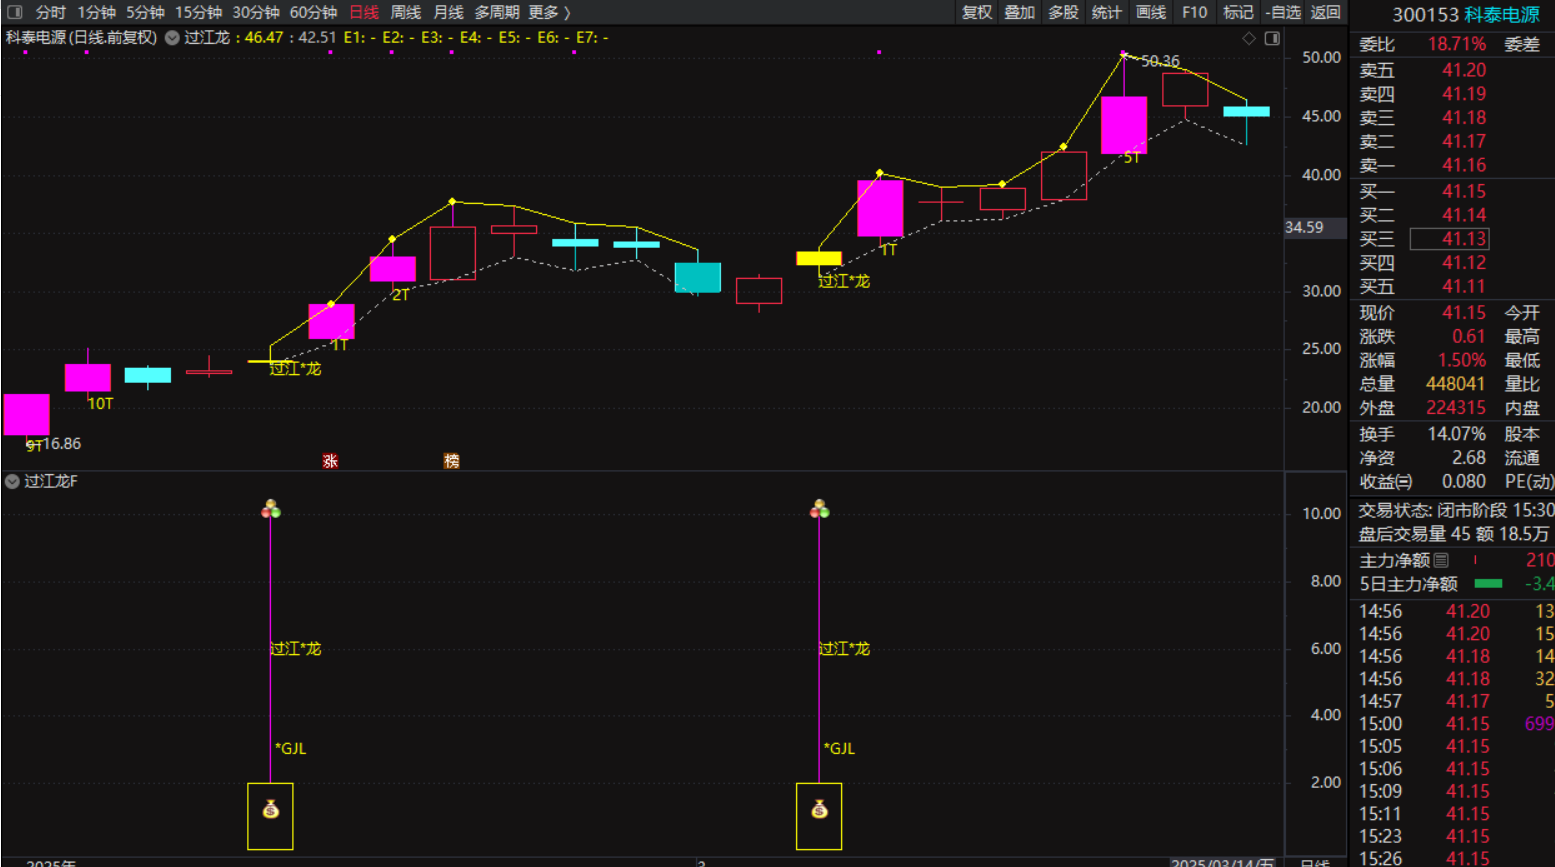
Task: Click the colored balls icon atop the later signal
Action: point(819,510)
